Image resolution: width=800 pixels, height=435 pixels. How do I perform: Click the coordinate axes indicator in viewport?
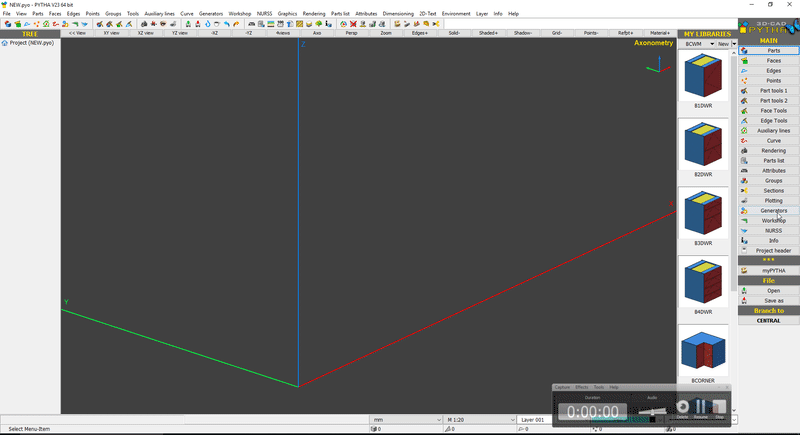pos(659,65)
